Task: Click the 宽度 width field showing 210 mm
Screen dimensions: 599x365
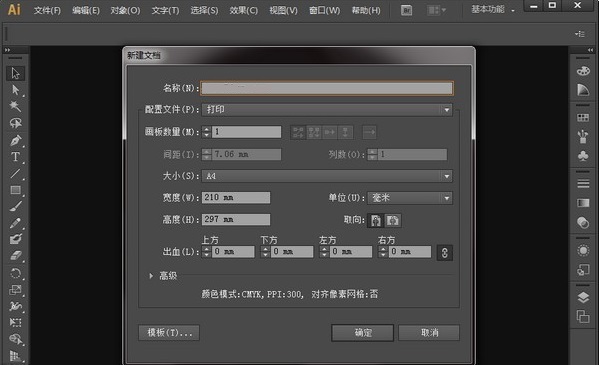Action: pyautogui.click(x=236, y=198)
